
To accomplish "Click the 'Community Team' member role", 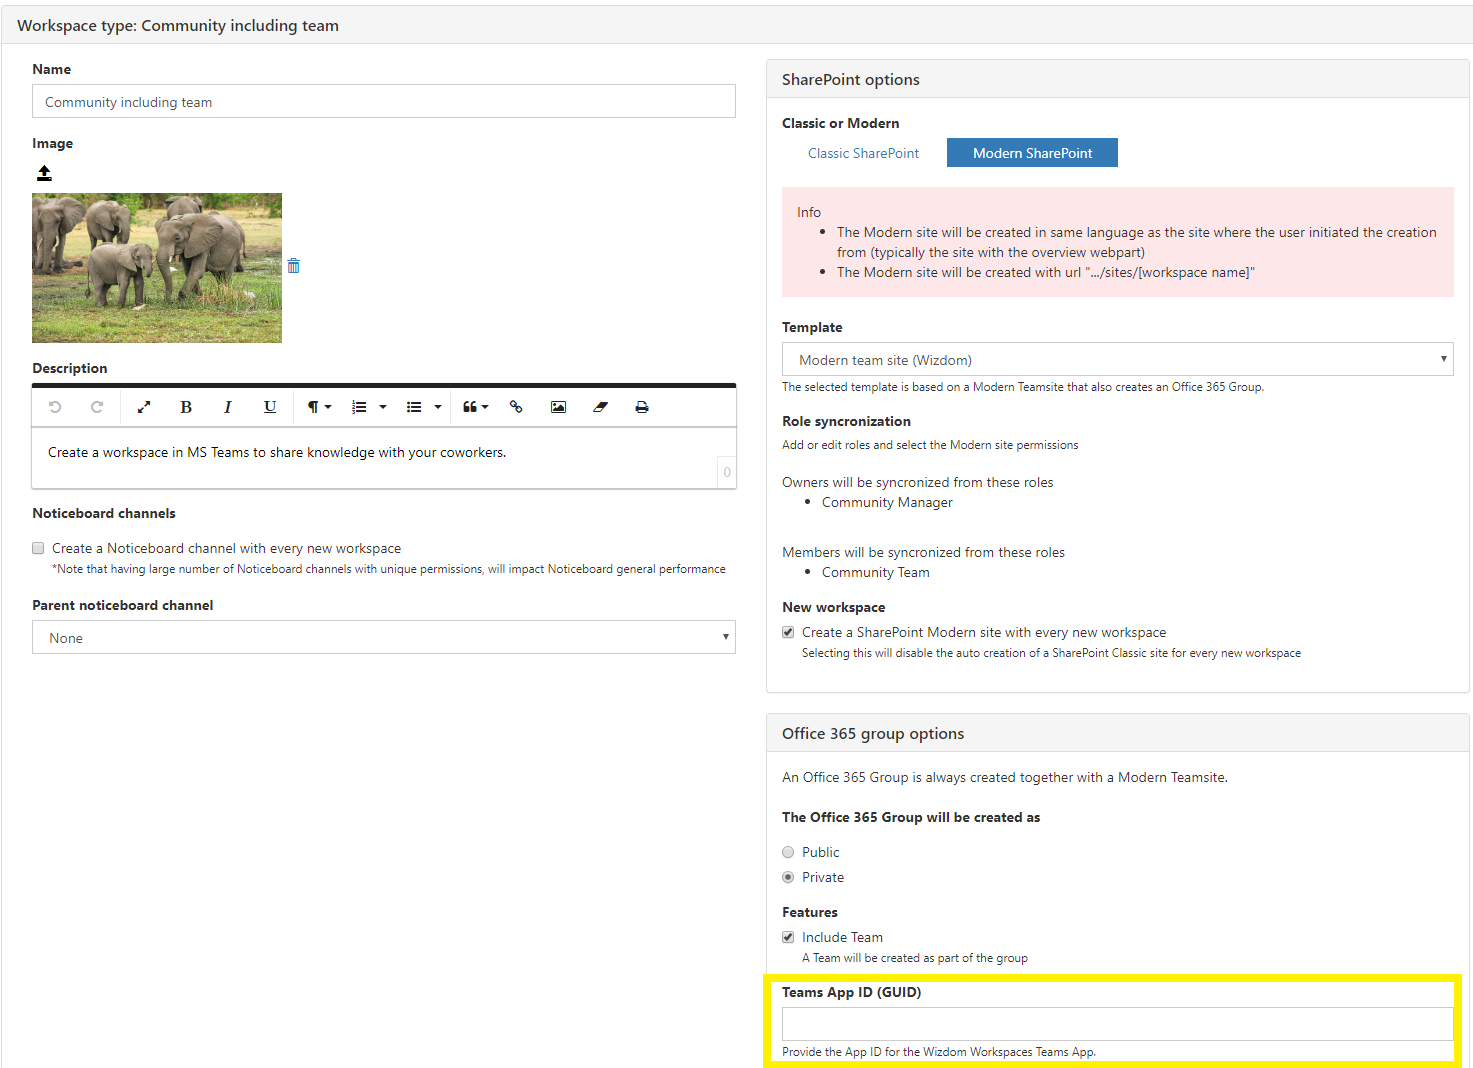I will coord(876,572).
